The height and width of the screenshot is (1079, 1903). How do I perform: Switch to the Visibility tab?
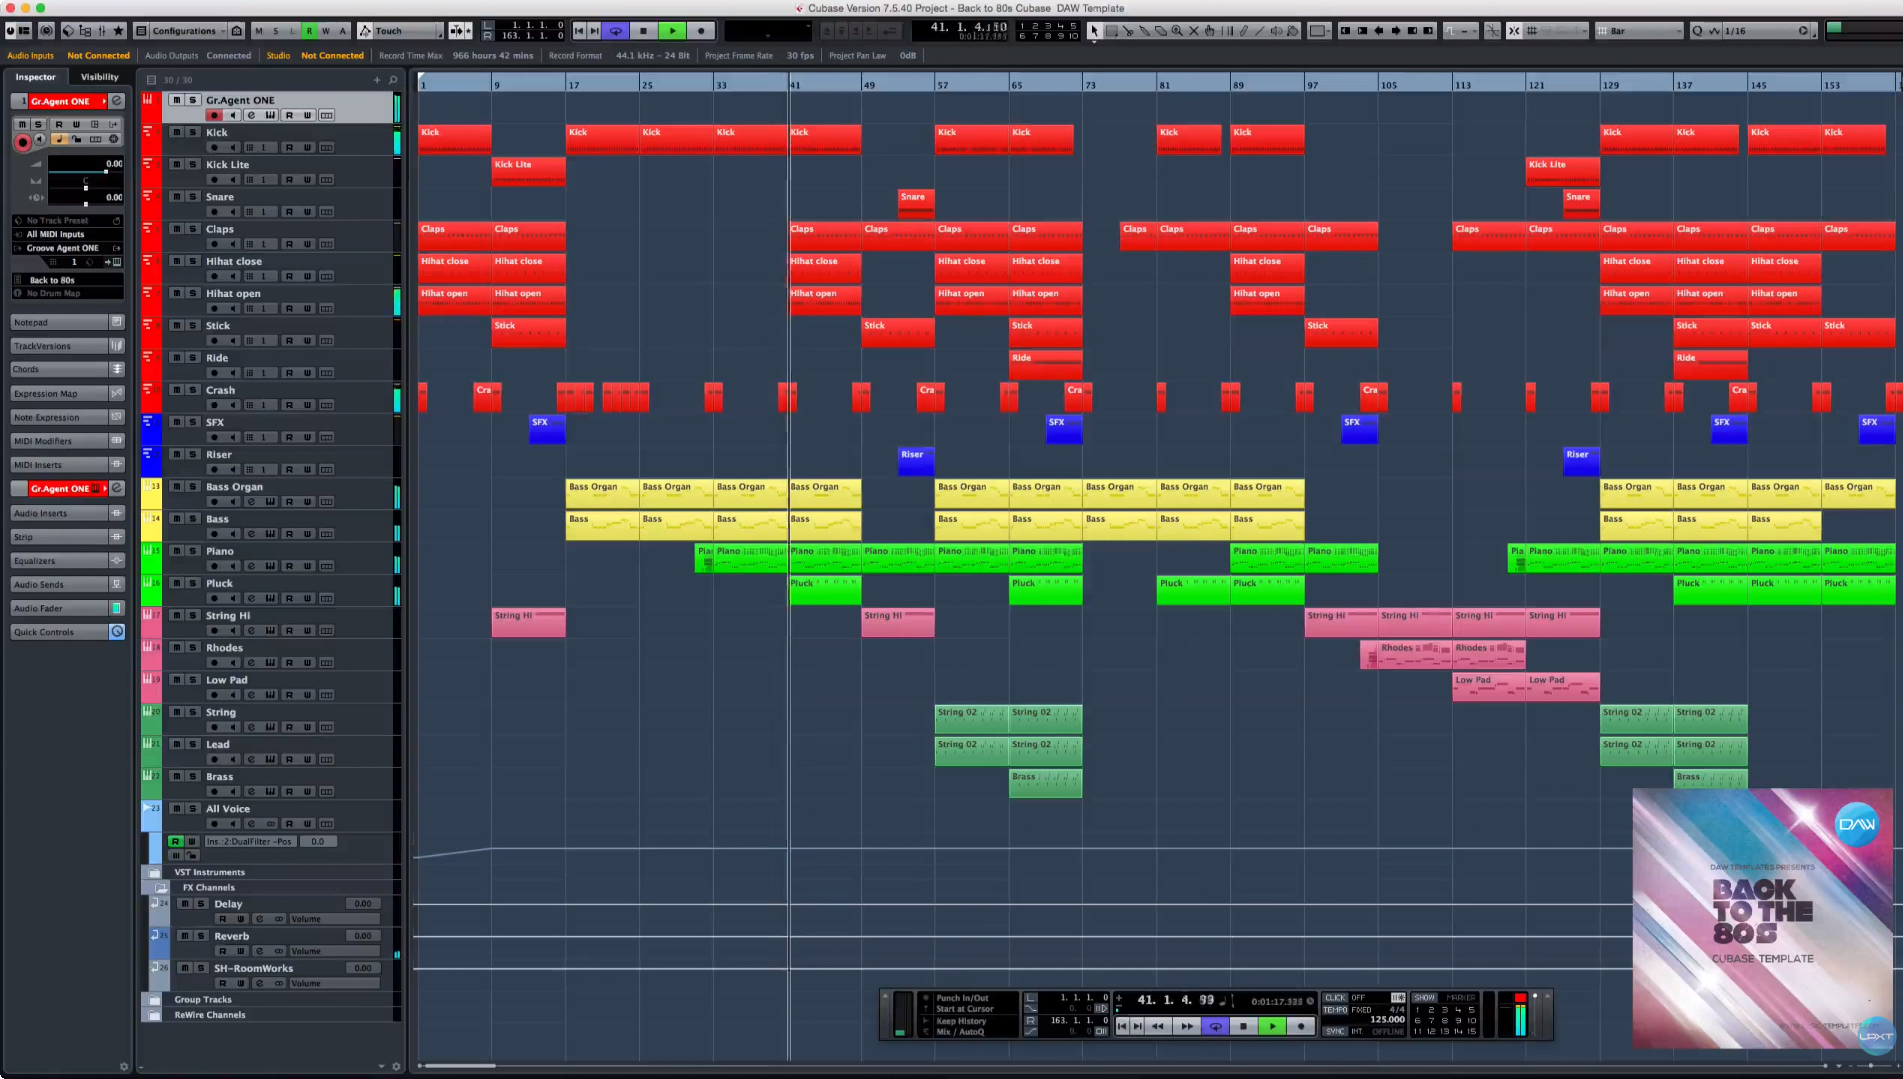pos(99,77)
